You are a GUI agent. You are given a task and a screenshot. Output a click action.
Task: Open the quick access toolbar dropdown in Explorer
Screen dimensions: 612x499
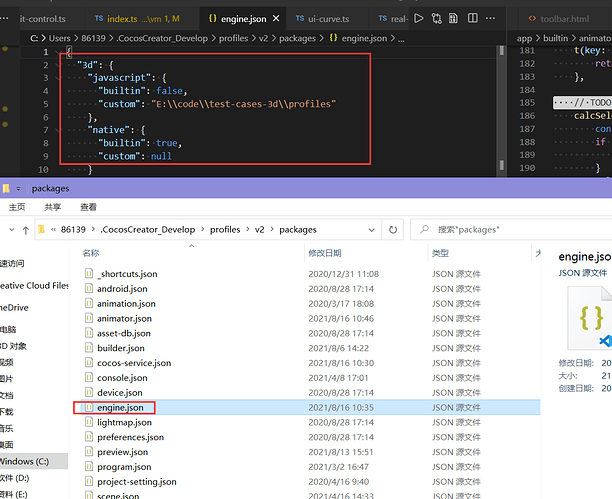(18, 189)
